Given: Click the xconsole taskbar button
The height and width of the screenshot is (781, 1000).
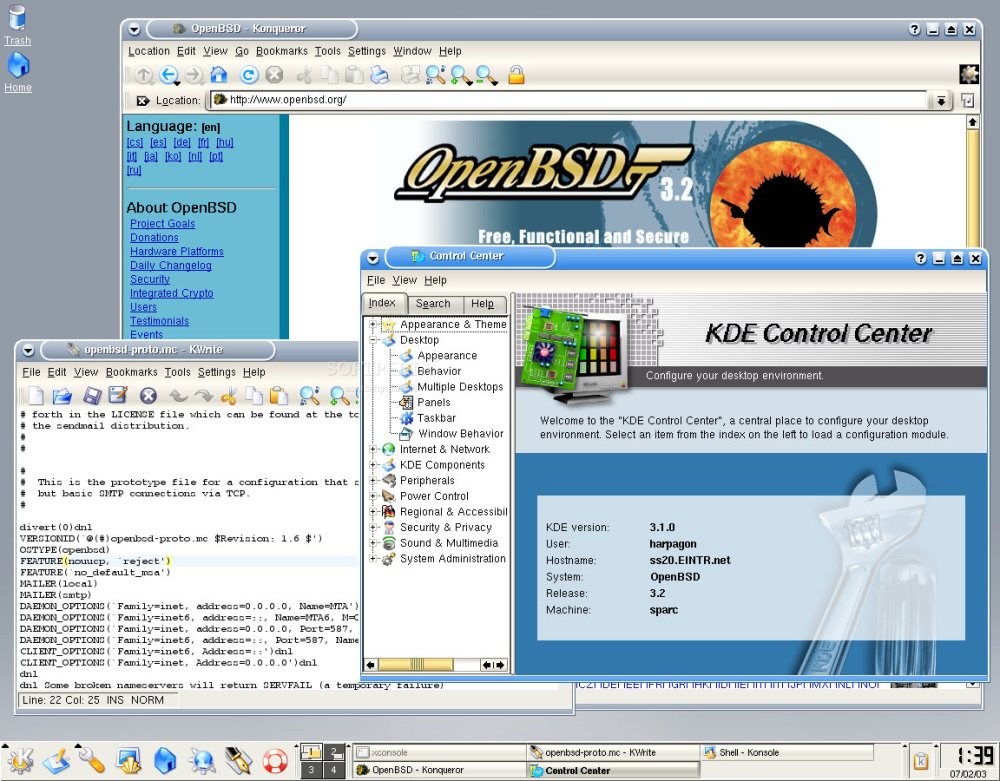Looking at the screenshot, I should (x=439, y=752).
